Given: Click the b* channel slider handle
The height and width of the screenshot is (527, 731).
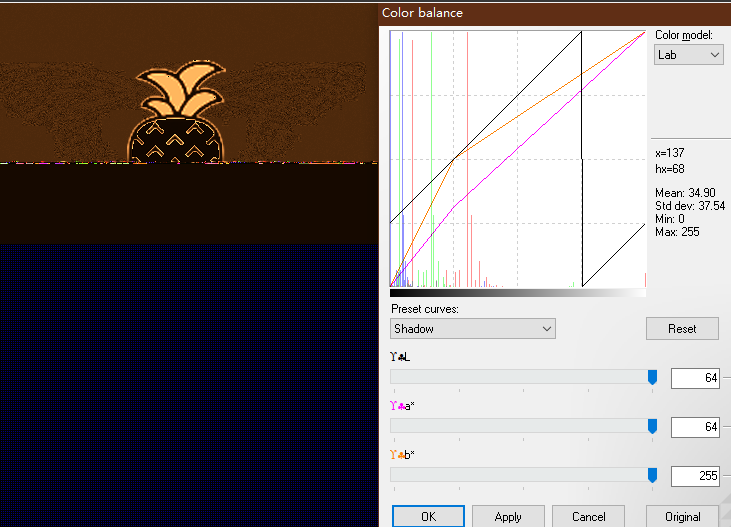Looking at the screenshot, I should (653, 475).
